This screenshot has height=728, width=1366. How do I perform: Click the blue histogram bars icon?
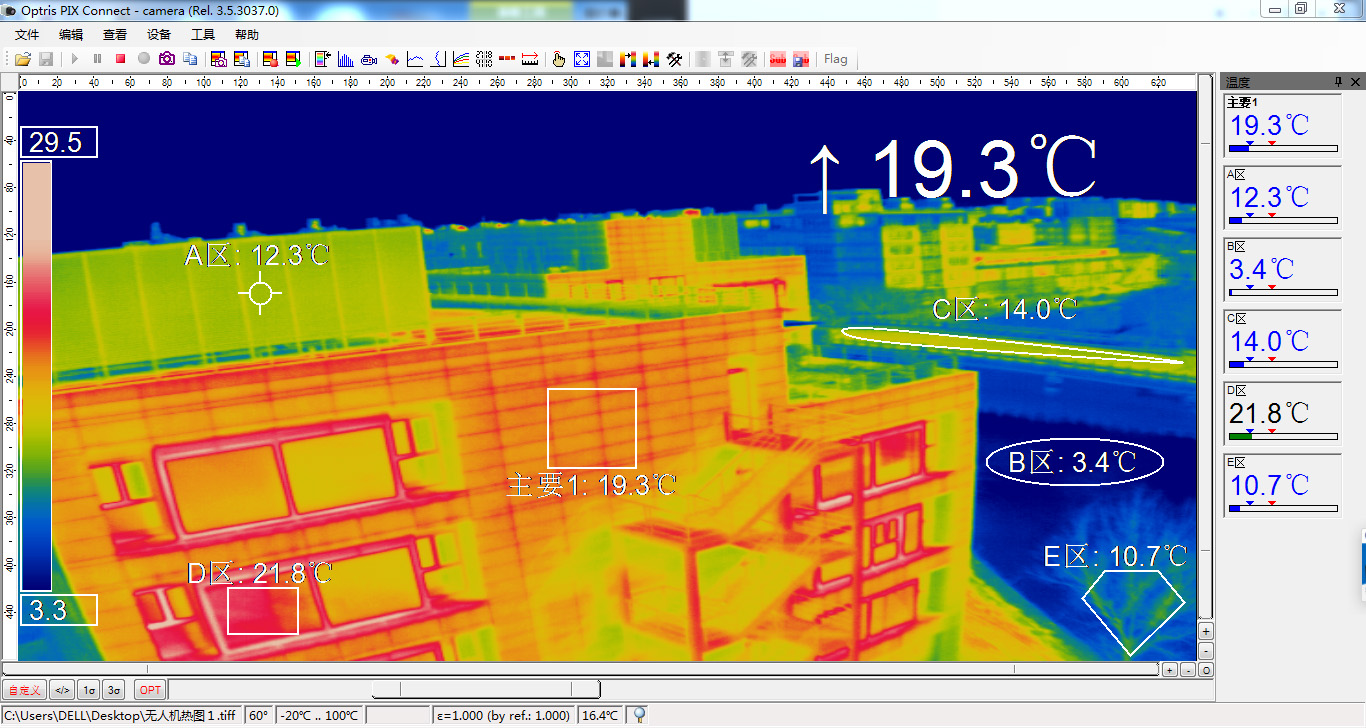tap(346, 59)
